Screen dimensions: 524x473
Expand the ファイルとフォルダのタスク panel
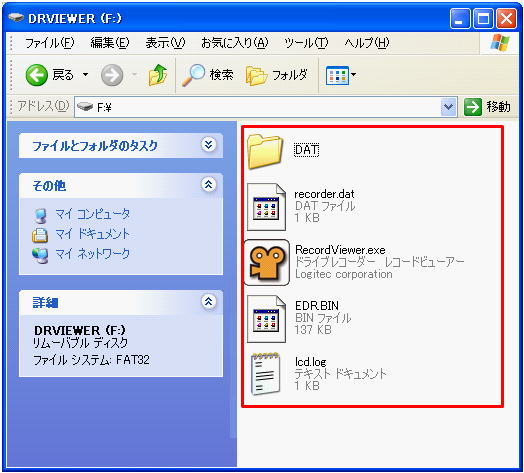pyautogui.click(x=209, y=145)
